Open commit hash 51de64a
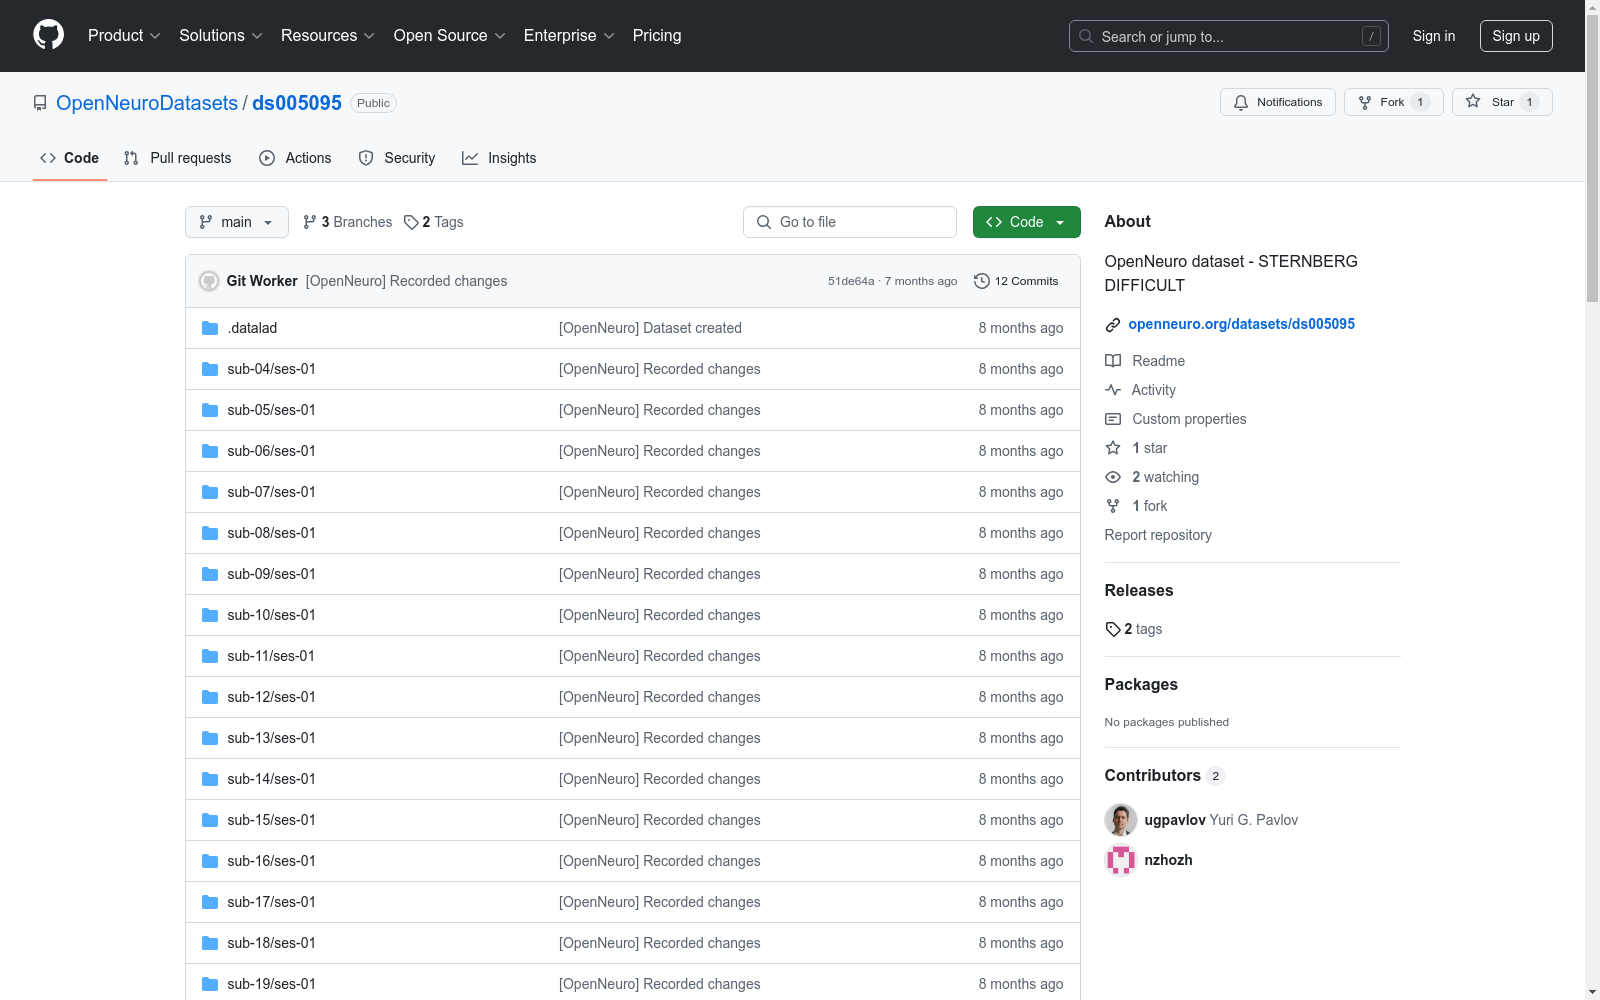The height and width of the screenshot is (1000, 1600). 851,281
